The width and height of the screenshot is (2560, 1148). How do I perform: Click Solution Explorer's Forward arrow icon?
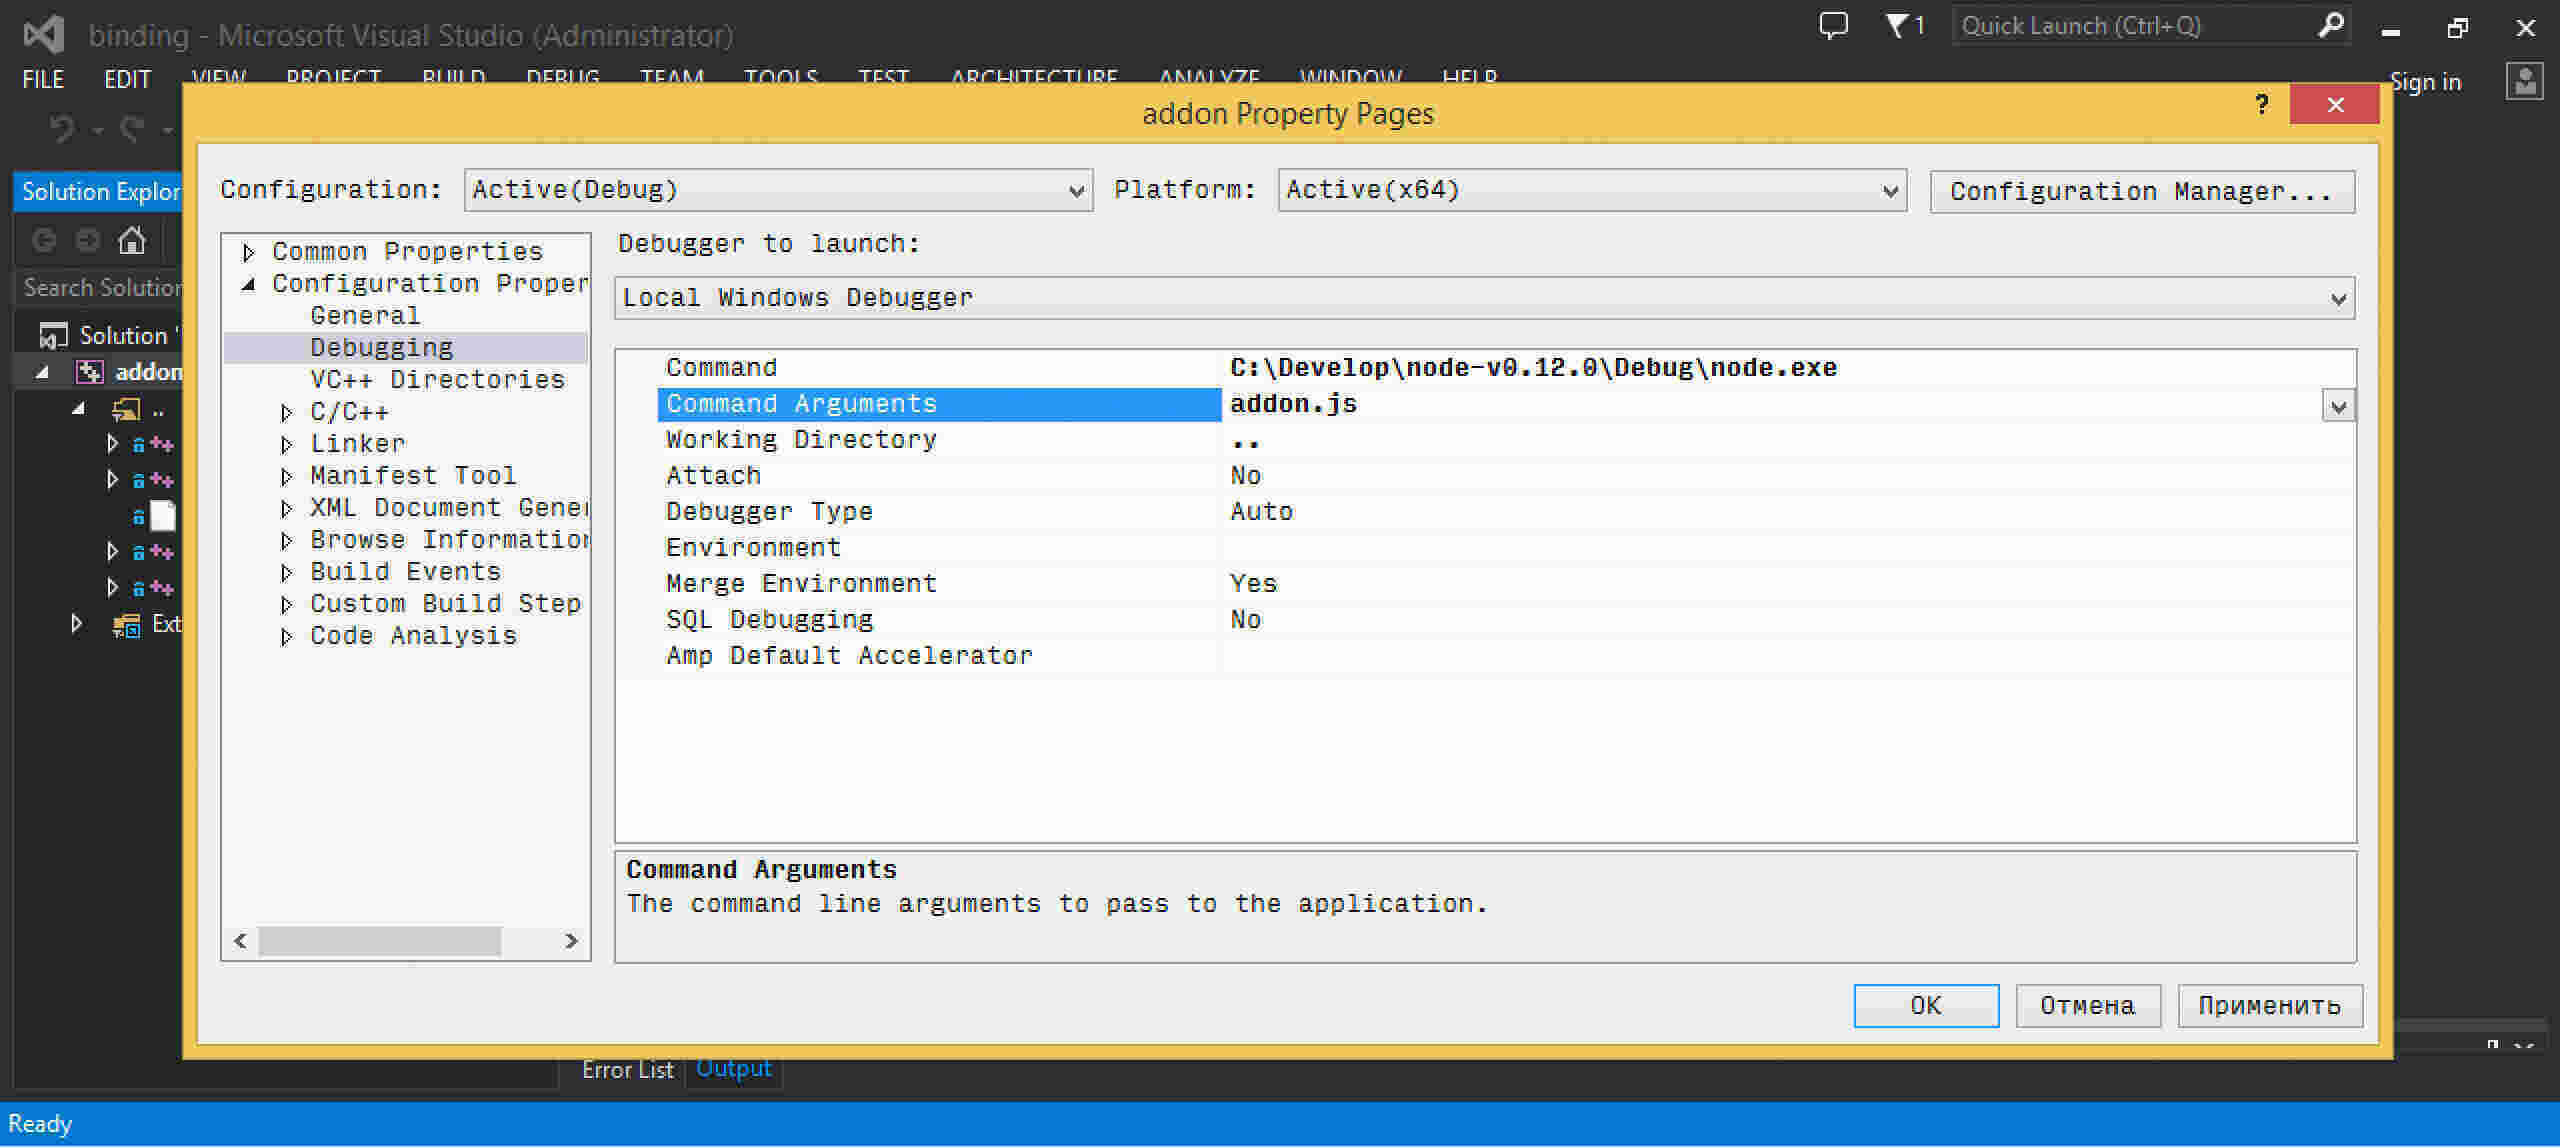pos(88,240)
